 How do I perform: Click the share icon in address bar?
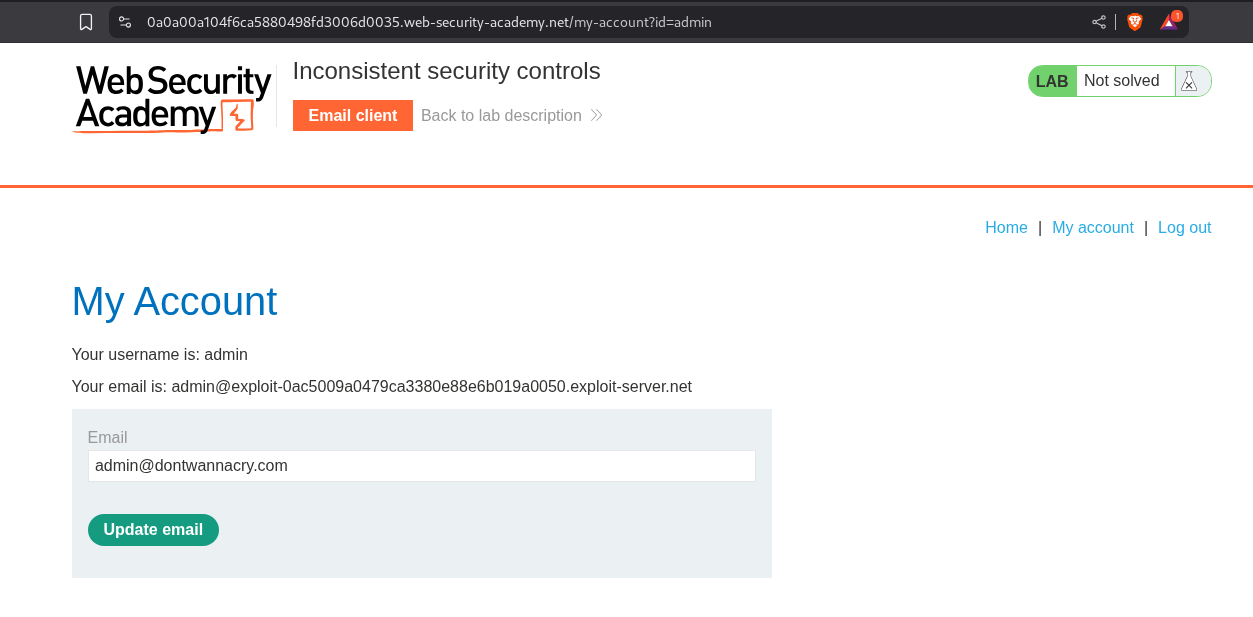tap(1099, 22)
